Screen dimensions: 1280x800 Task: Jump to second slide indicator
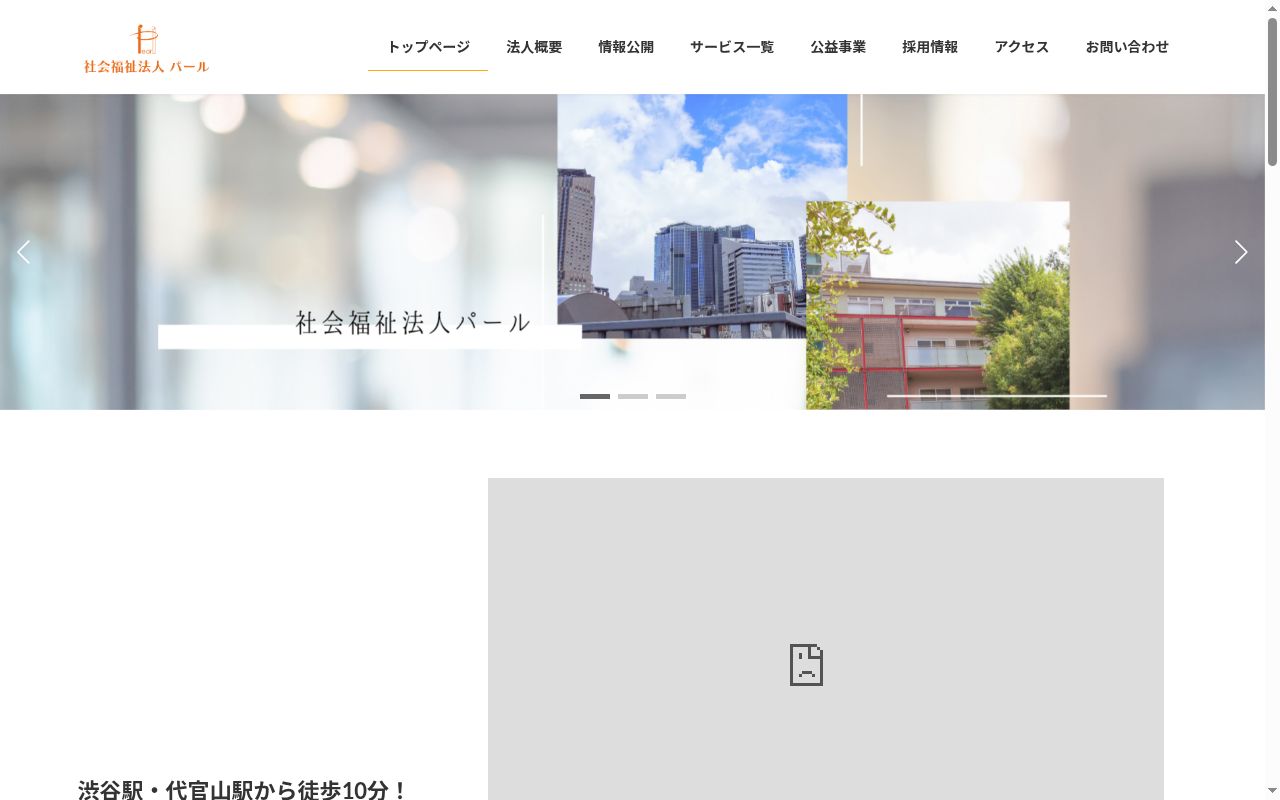tap(633, 397)
